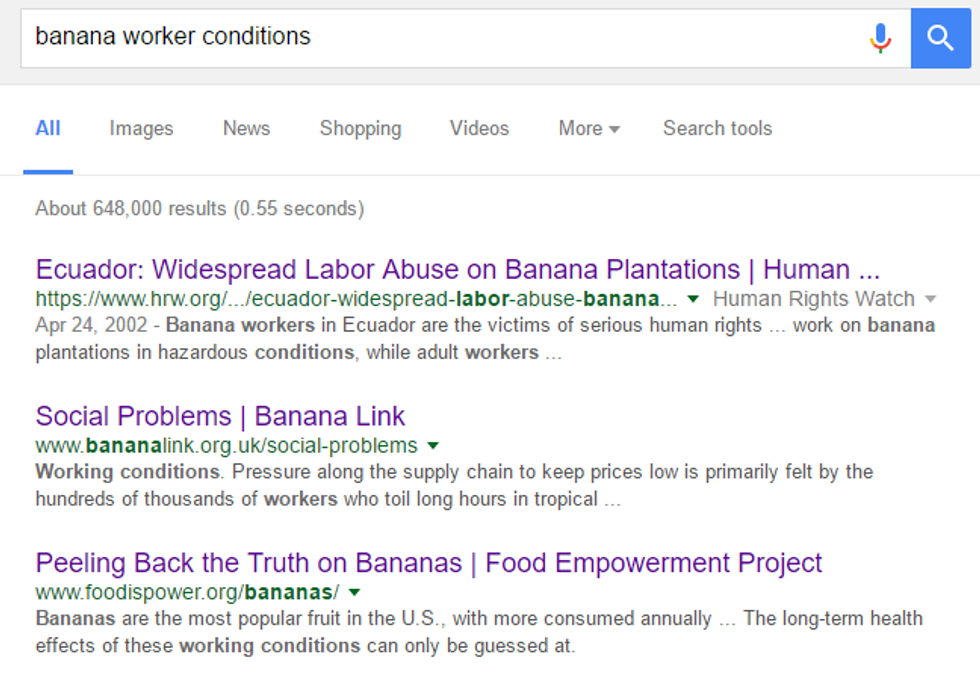980x679 pixels.
Task: Click the search box containing banana worker conditions
Action: pos(440,38)
